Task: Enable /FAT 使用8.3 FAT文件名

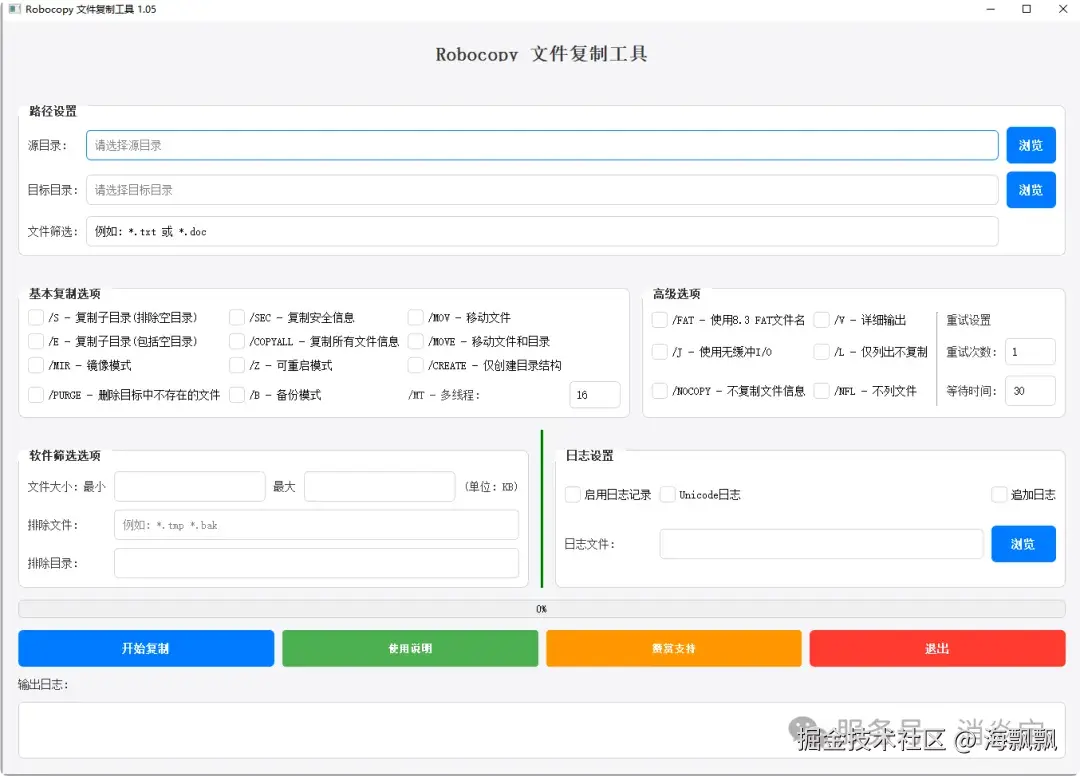Action: coord(658,319)
